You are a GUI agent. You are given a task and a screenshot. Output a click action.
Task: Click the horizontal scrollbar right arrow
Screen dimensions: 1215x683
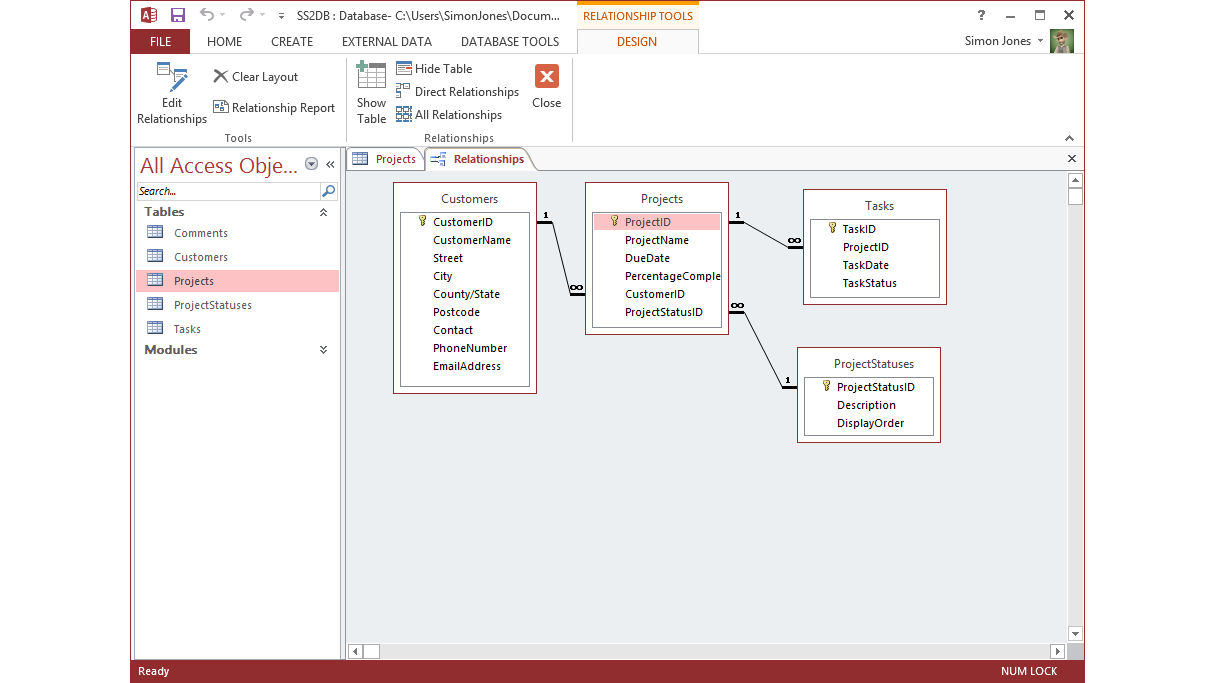pyautogui.click(x=1058, y=651)
